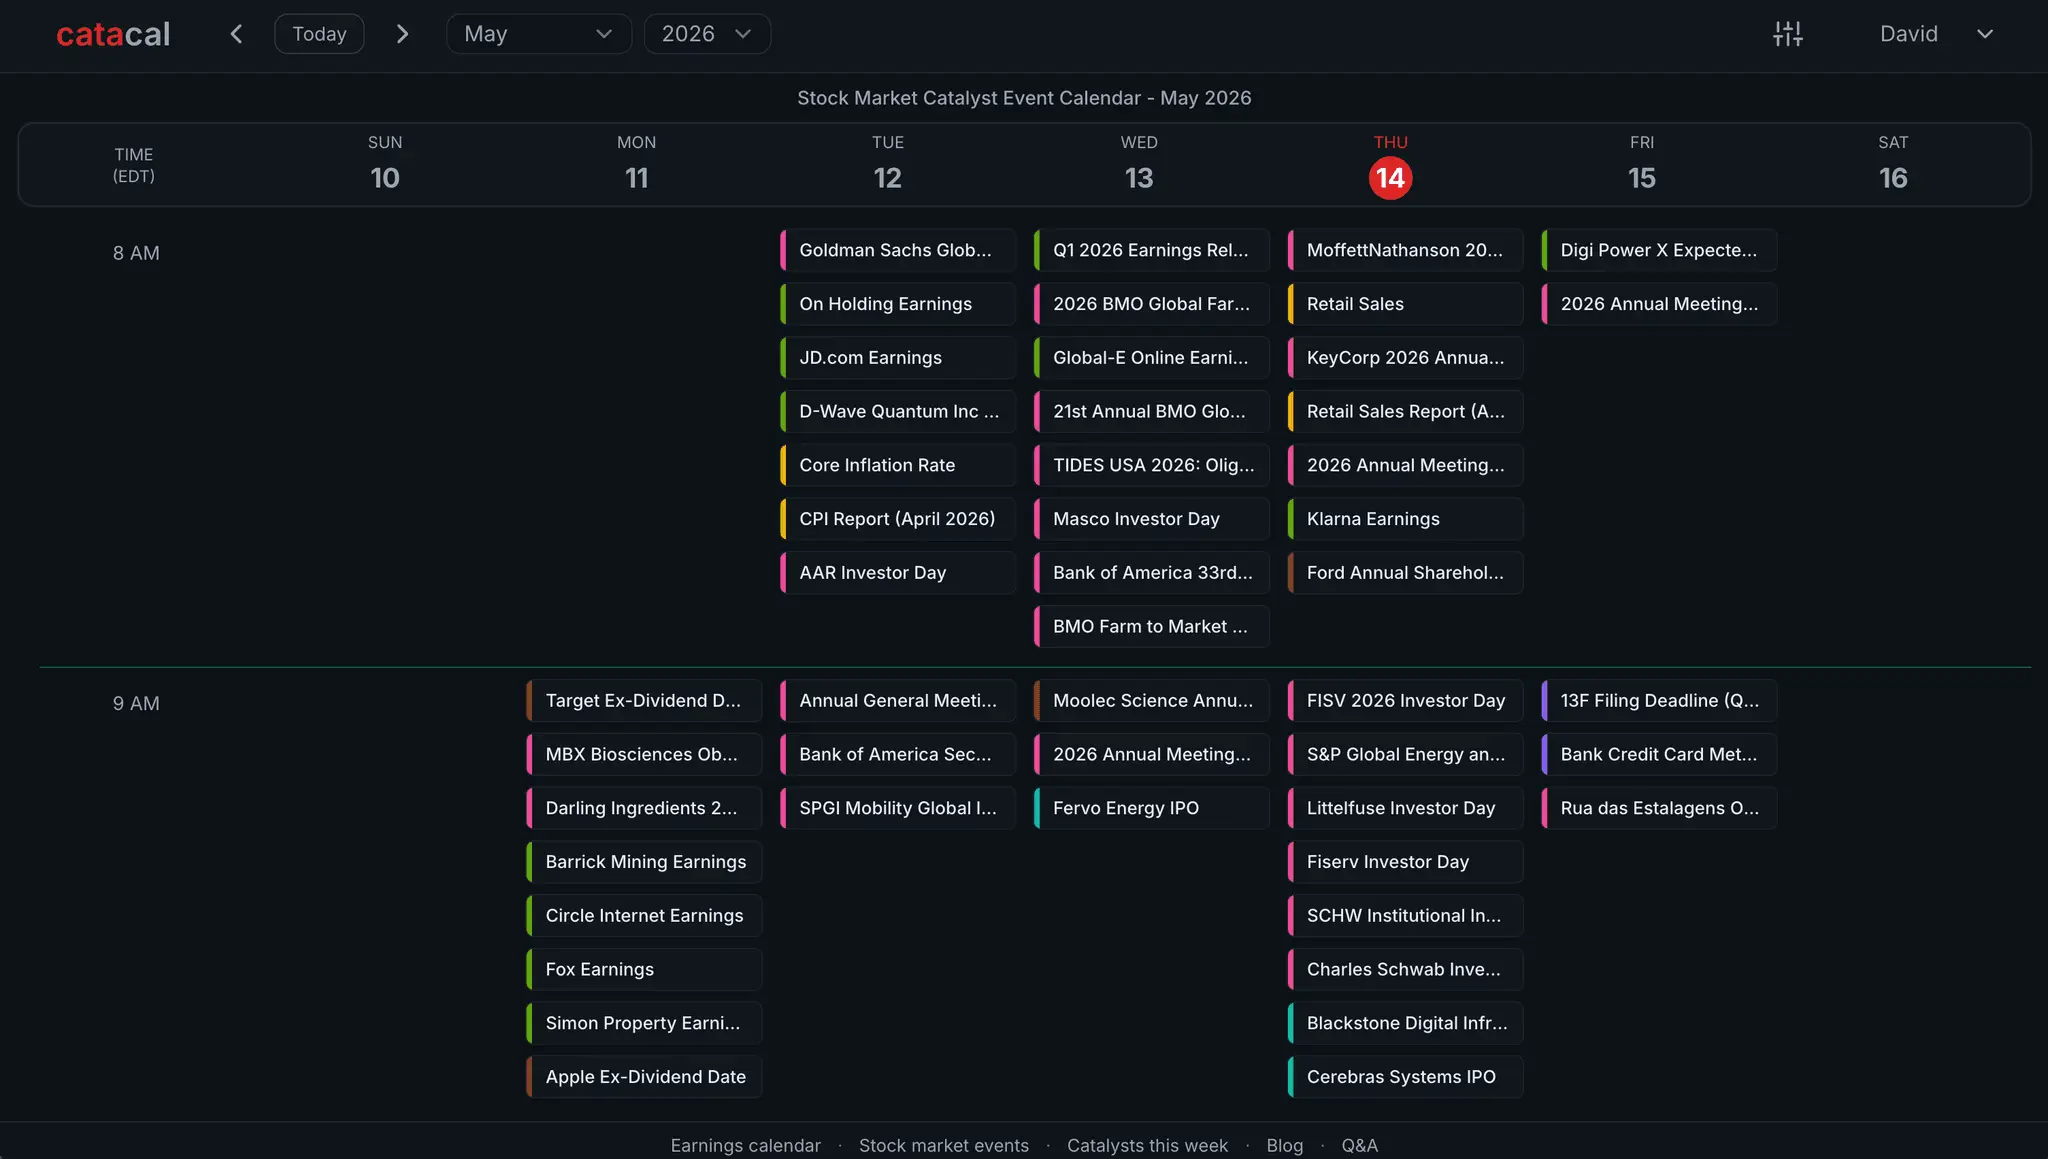The height and width of the screenshot is (1159, 2048).
Task: Open the Q&A footer link
Action: point(1359,1145)
